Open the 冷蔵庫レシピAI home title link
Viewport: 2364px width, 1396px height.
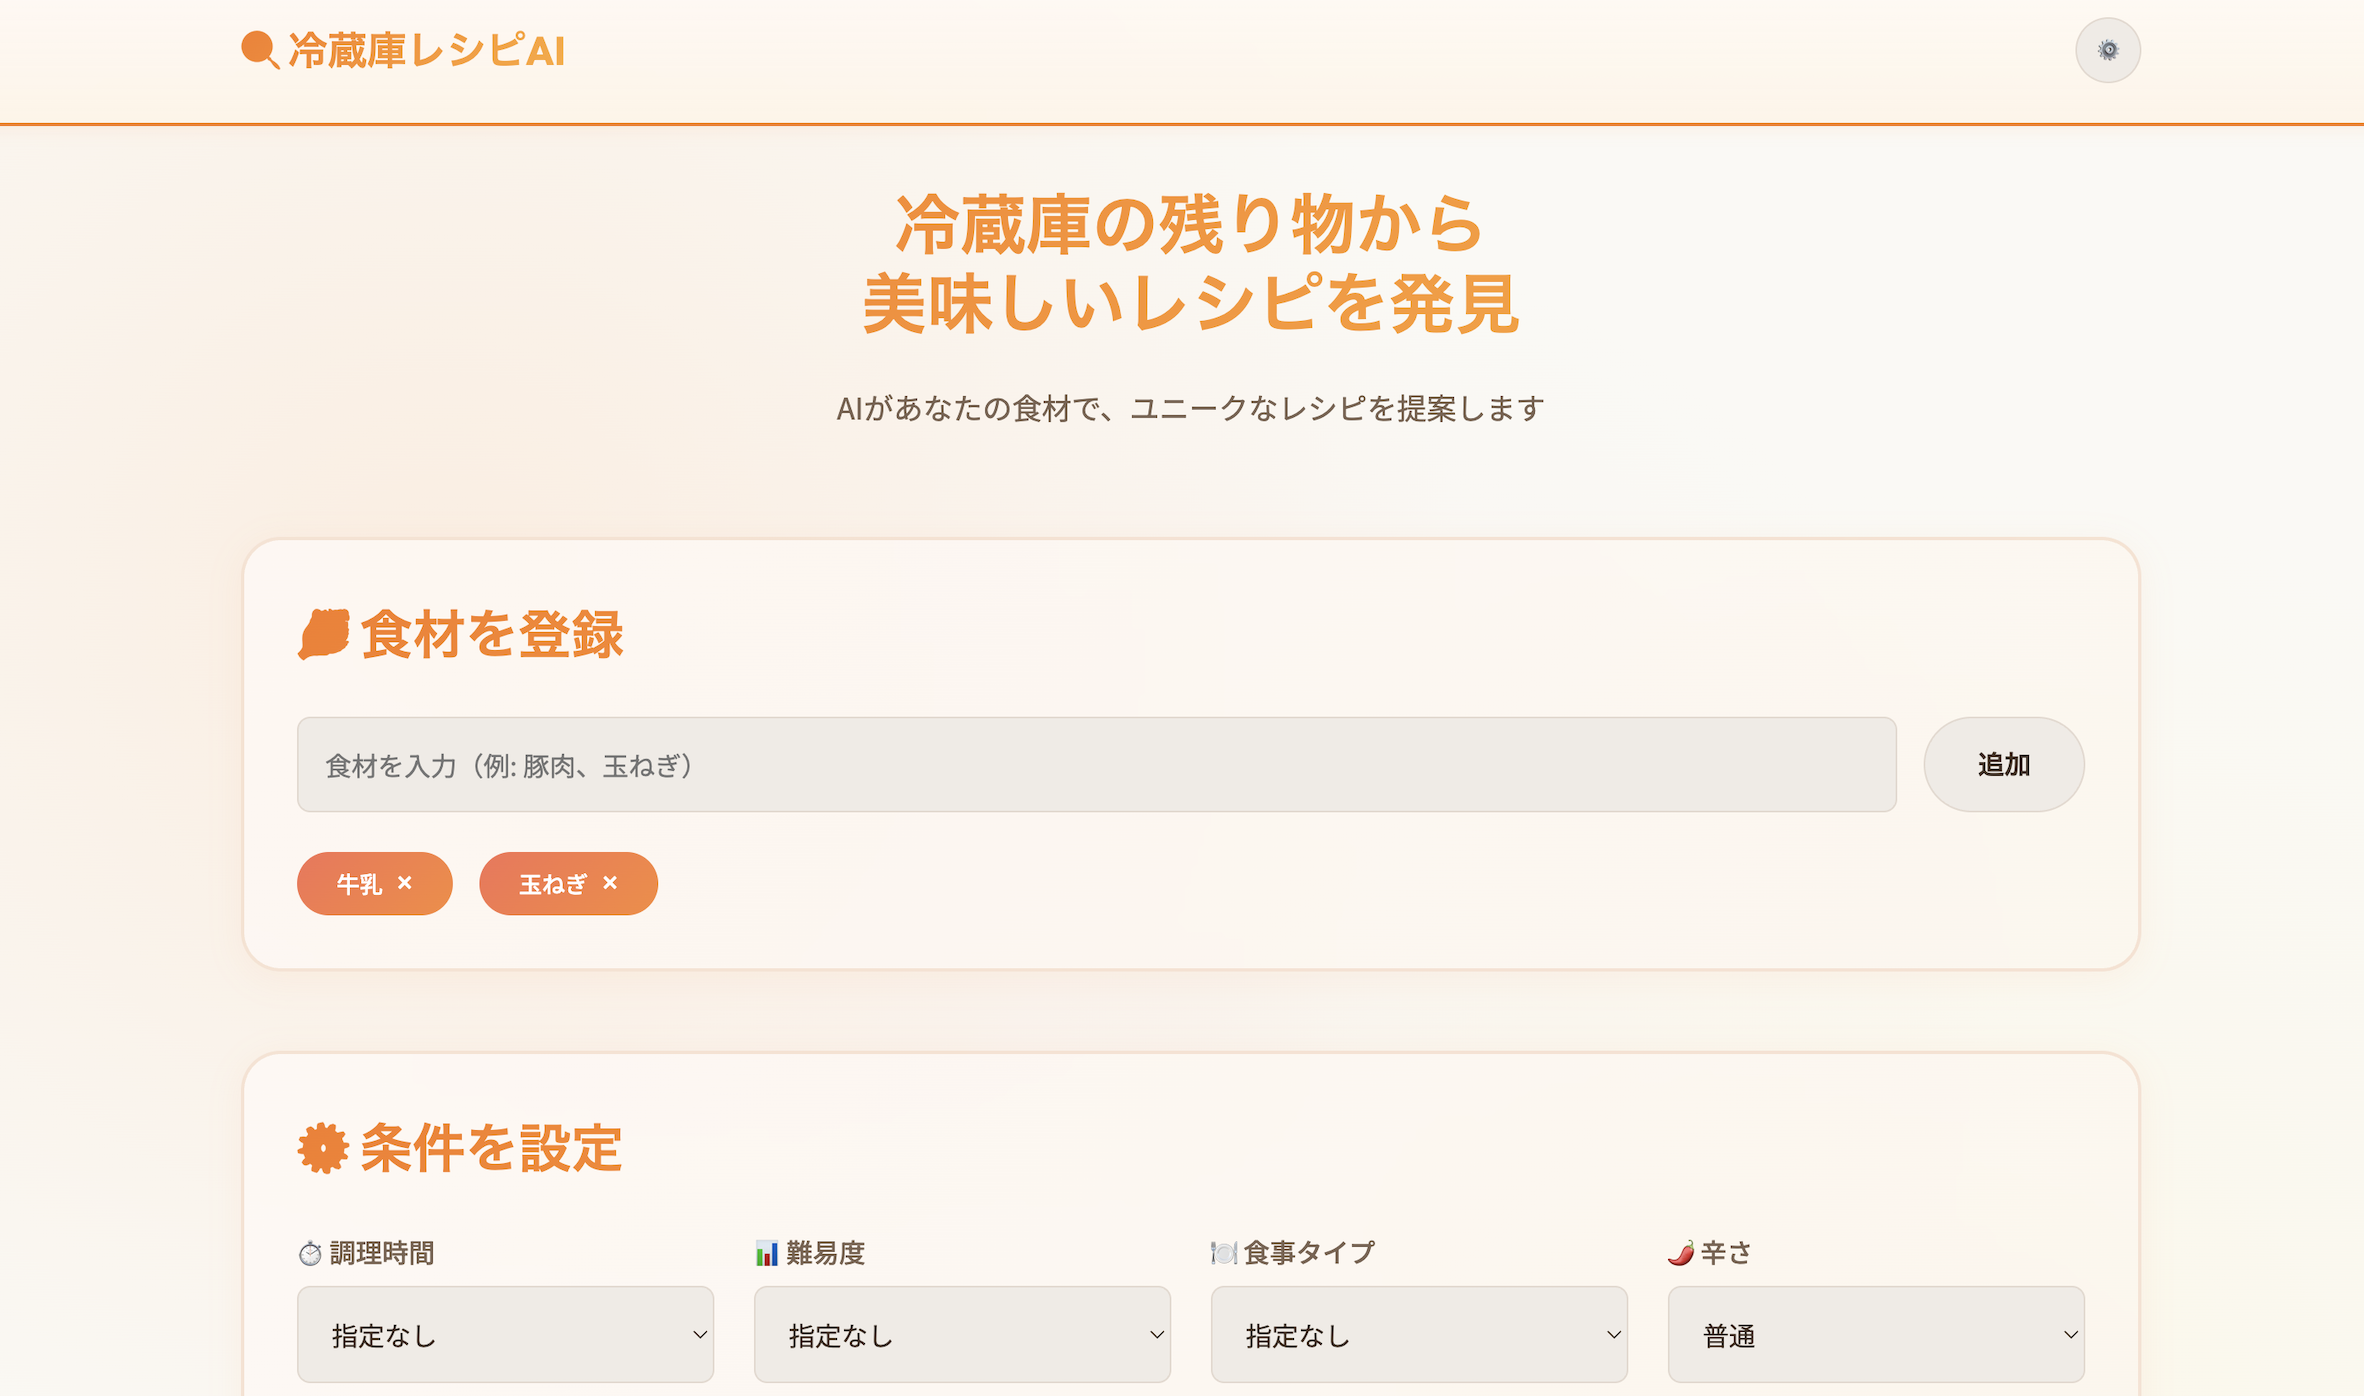tap(427, 51)
